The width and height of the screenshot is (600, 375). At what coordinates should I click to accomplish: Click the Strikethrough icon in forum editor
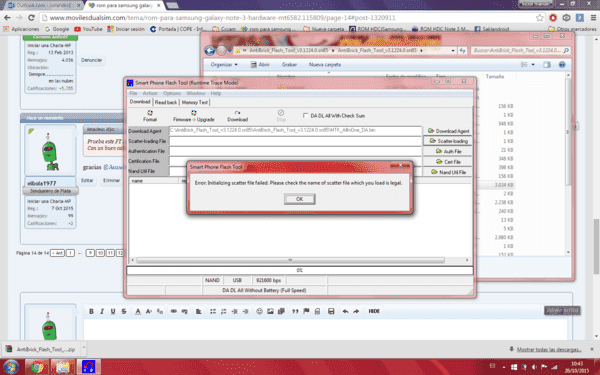tap(124, 311)
